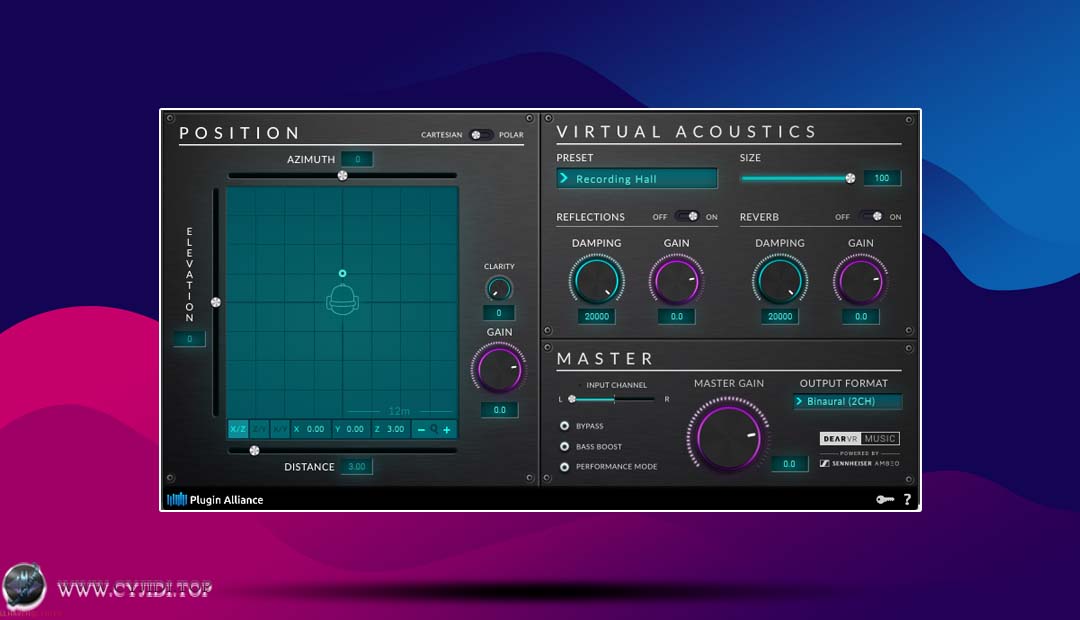
Task: Click the dearVR MUSIC logo badge
Action: pos(860,439)
